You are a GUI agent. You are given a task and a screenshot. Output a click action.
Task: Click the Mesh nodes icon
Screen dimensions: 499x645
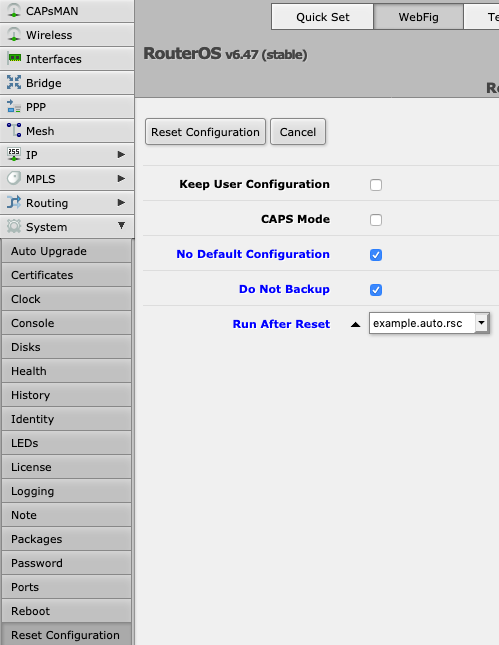14,130
